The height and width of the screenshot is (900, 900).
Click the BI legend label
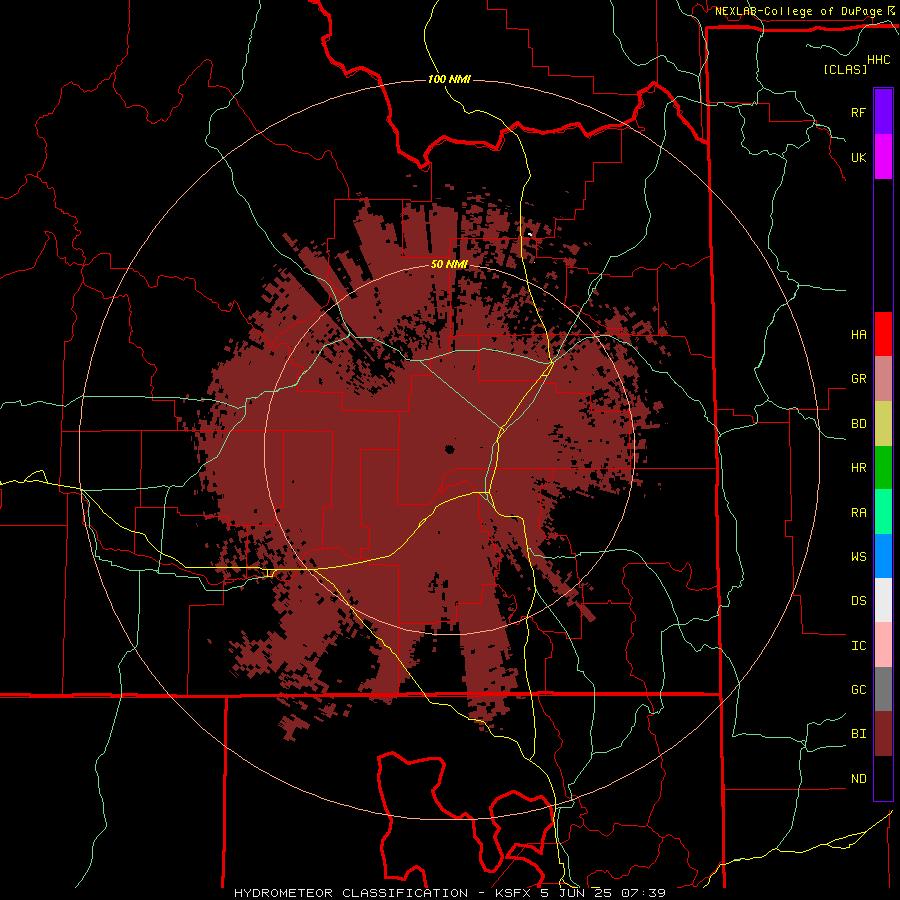point(858,734)
